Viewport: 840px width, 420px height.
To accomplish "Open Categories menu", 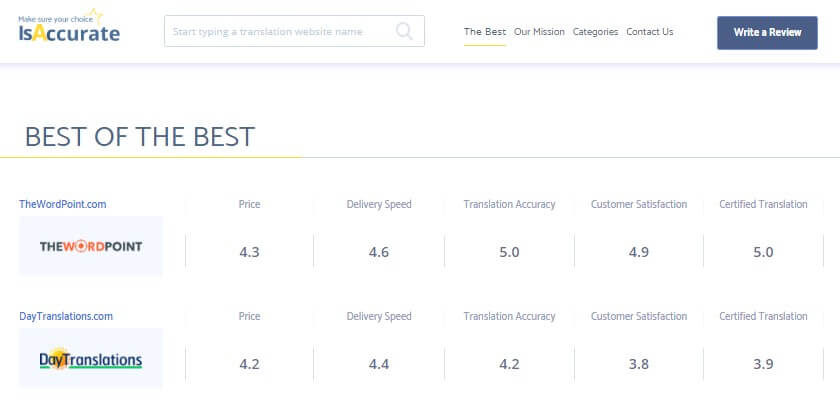I will point(595,32).
